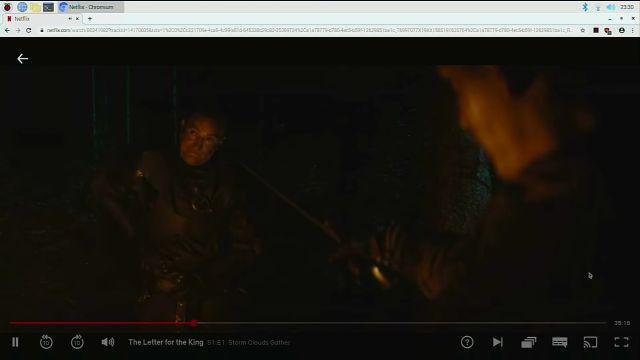Reload the Netflix page in the browser
Screen dimensions: 640x360
coord(29,30)
